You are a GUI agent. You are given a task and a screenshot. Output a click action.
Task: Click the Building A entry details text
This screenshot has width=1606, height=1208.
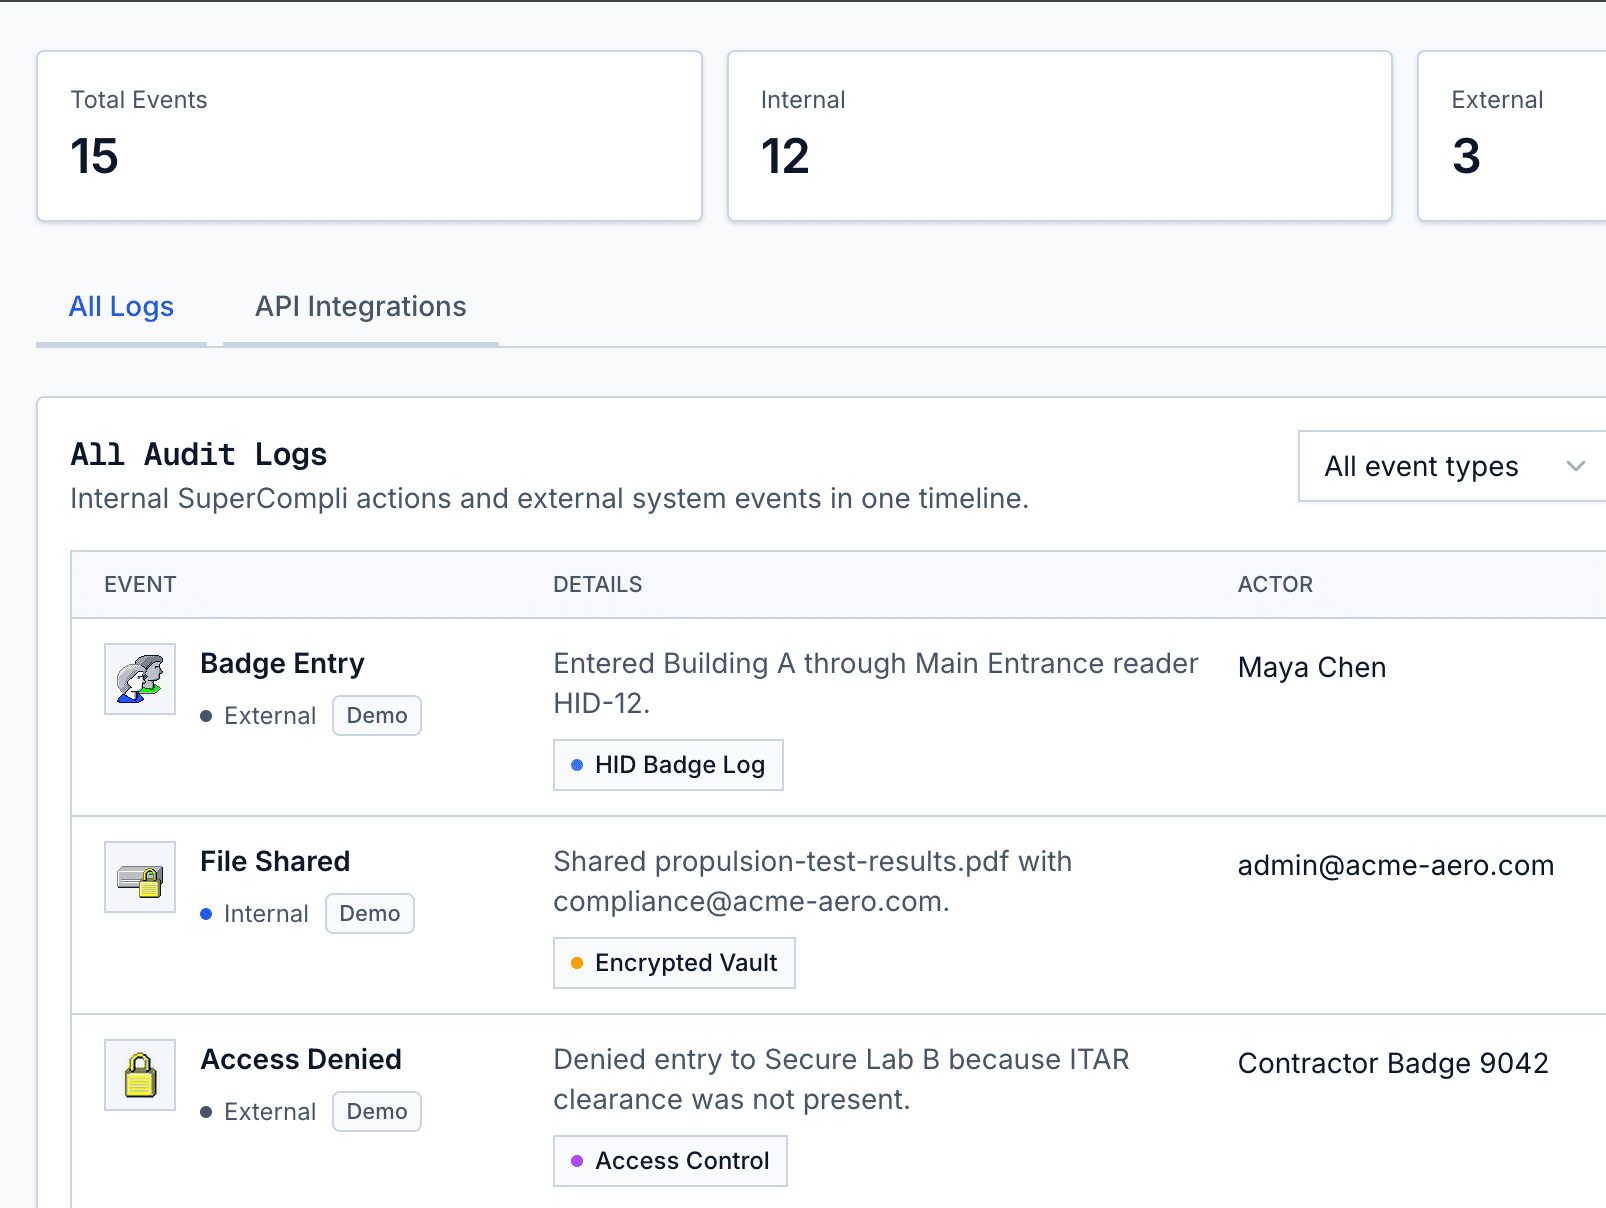(875, 684)
